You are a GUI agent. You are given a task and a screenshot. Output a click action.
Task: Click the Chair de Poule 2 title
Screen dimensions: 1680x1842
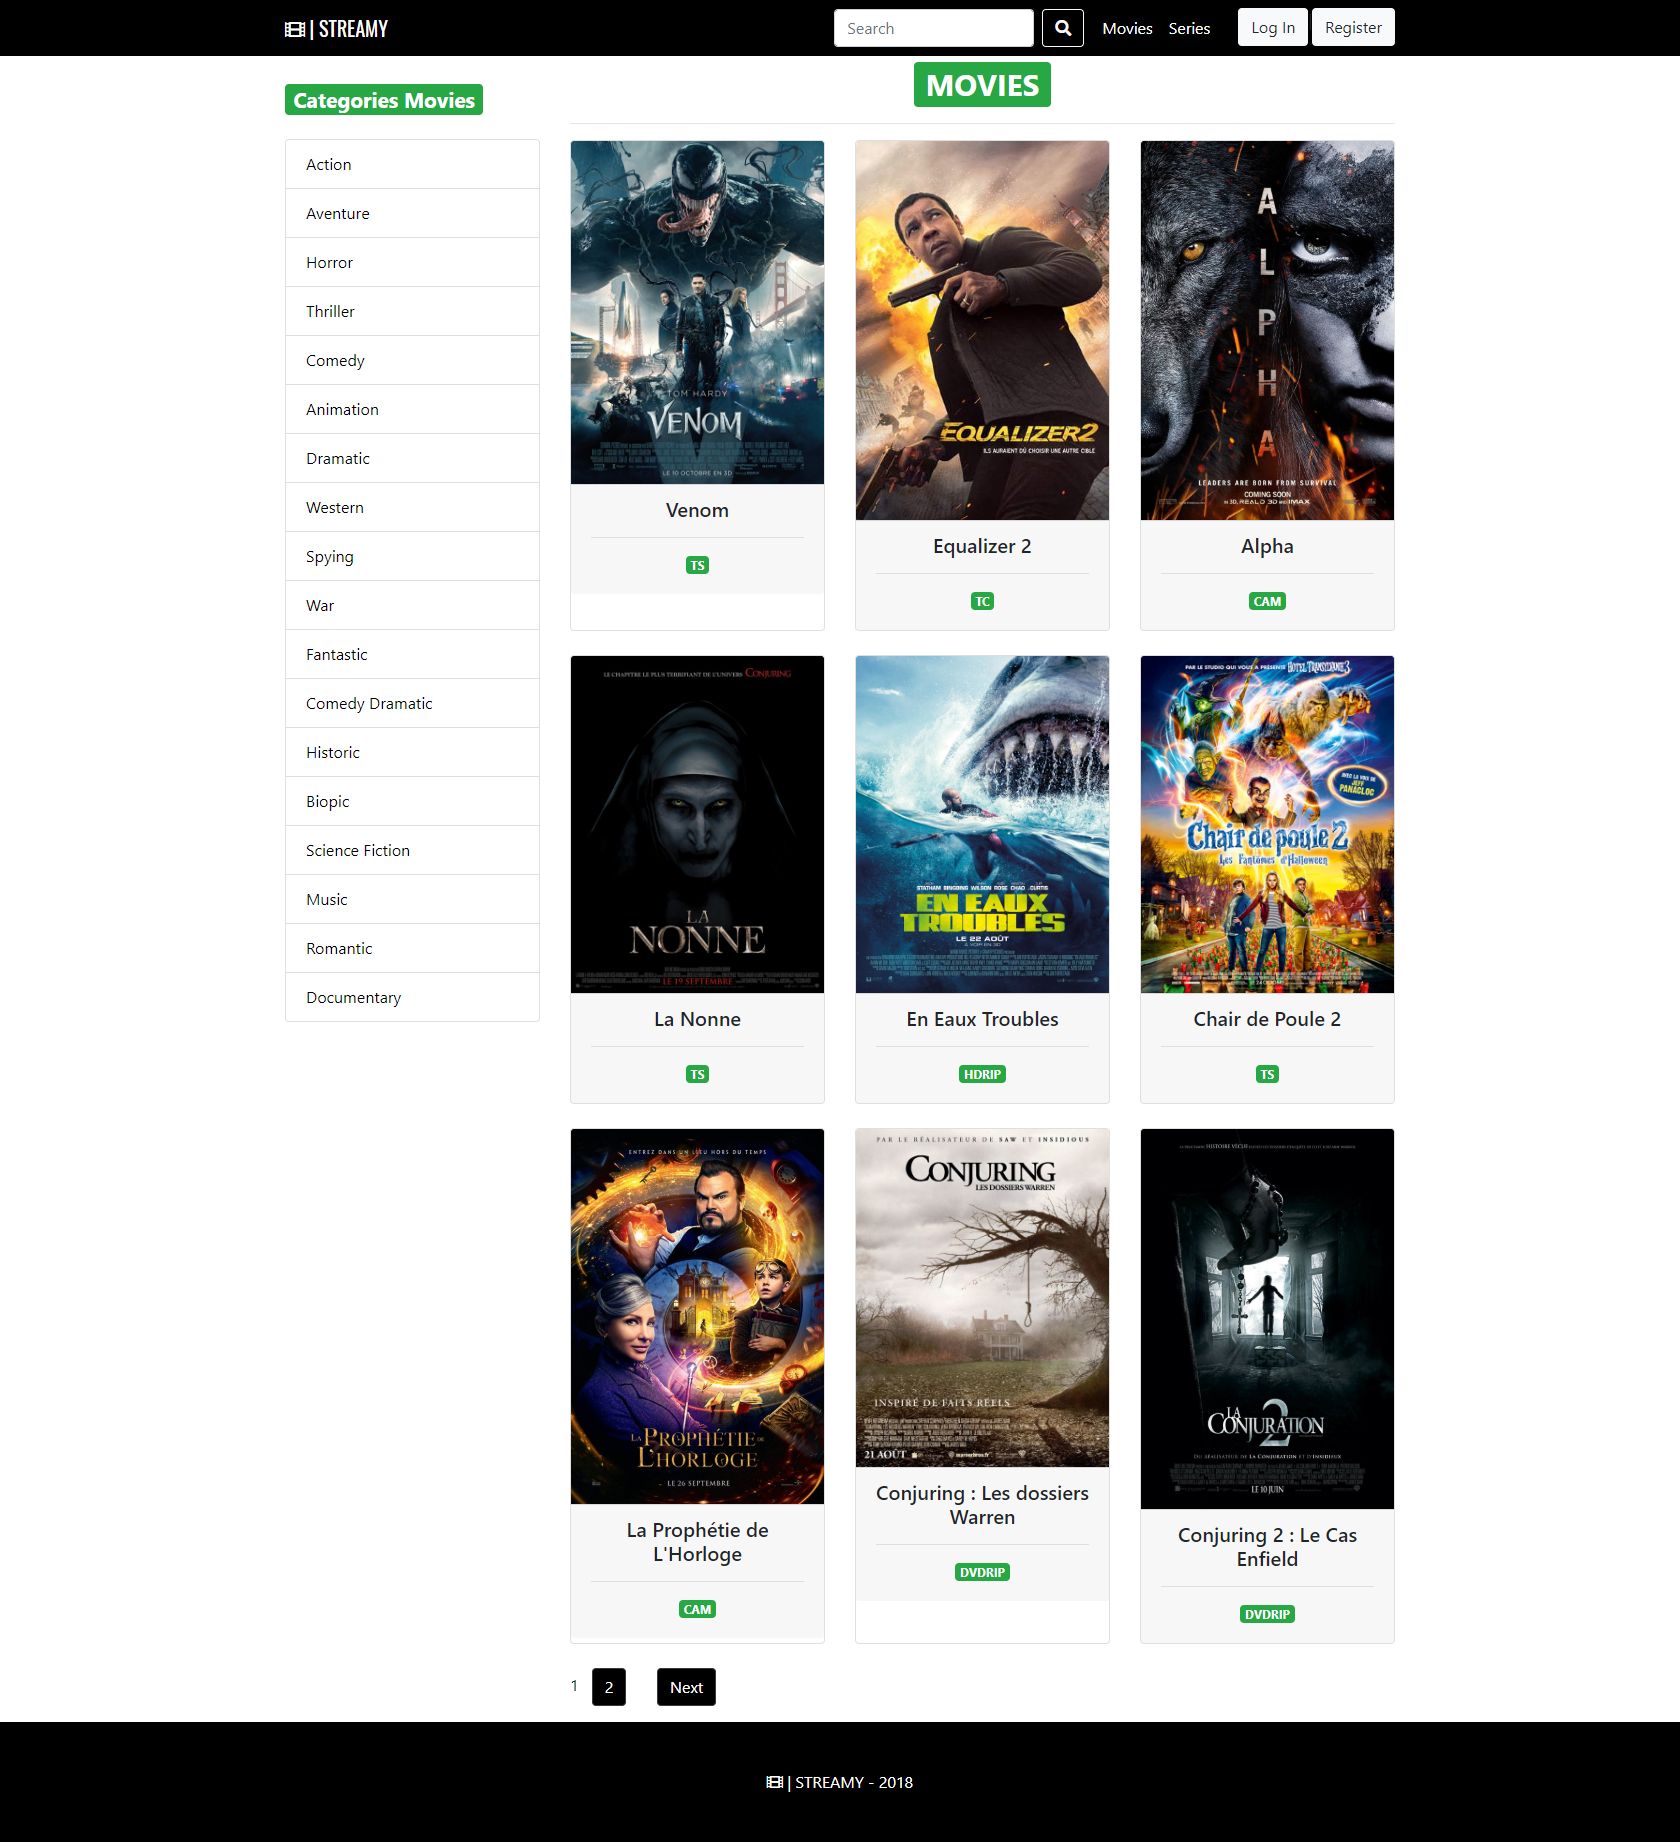(1267, 1019)
